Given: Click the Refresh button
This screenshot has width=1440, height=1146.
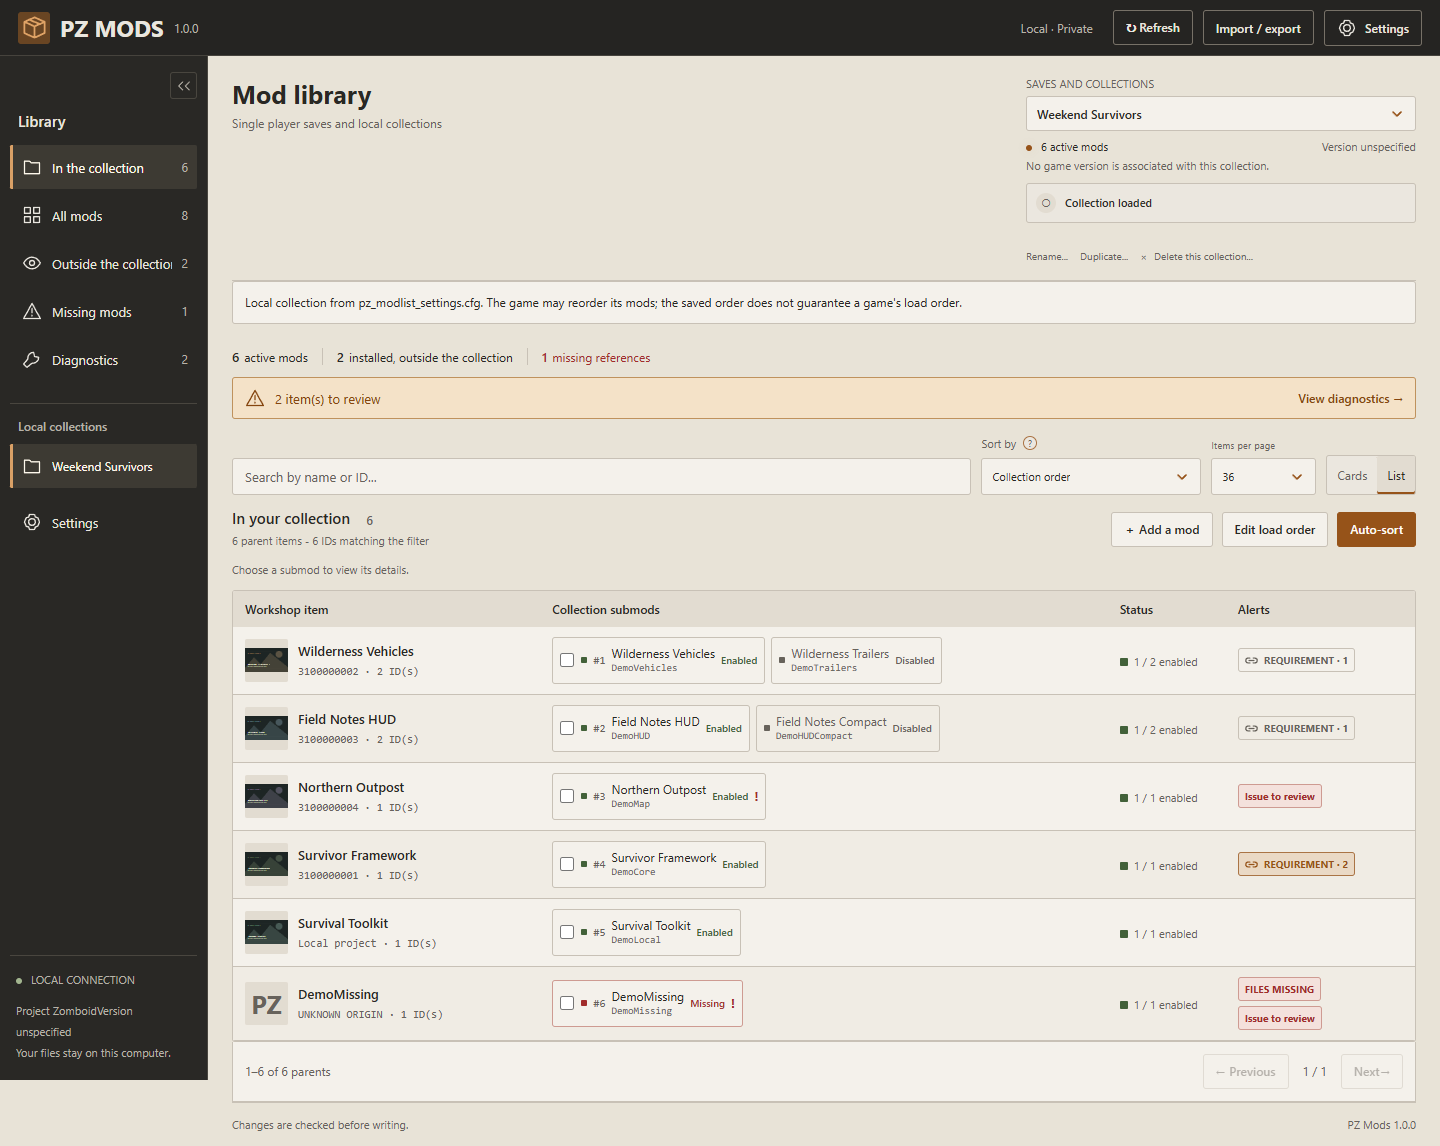Looking at the screenshot, I should [x=1153, y=28].
